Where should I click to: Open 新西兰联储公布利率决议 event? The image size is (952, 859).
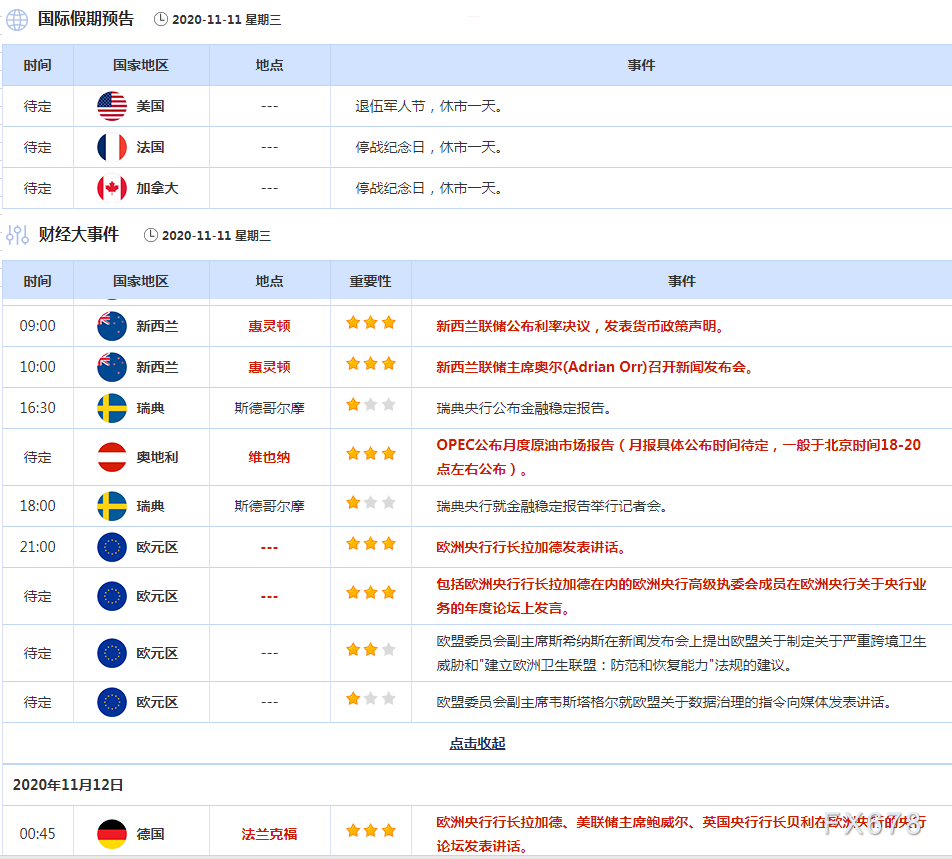[580, 326]
